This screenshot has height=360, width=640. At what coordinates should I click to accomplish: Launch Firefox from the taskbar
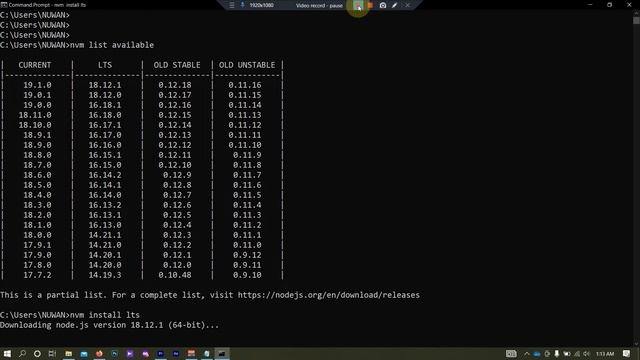99,353
